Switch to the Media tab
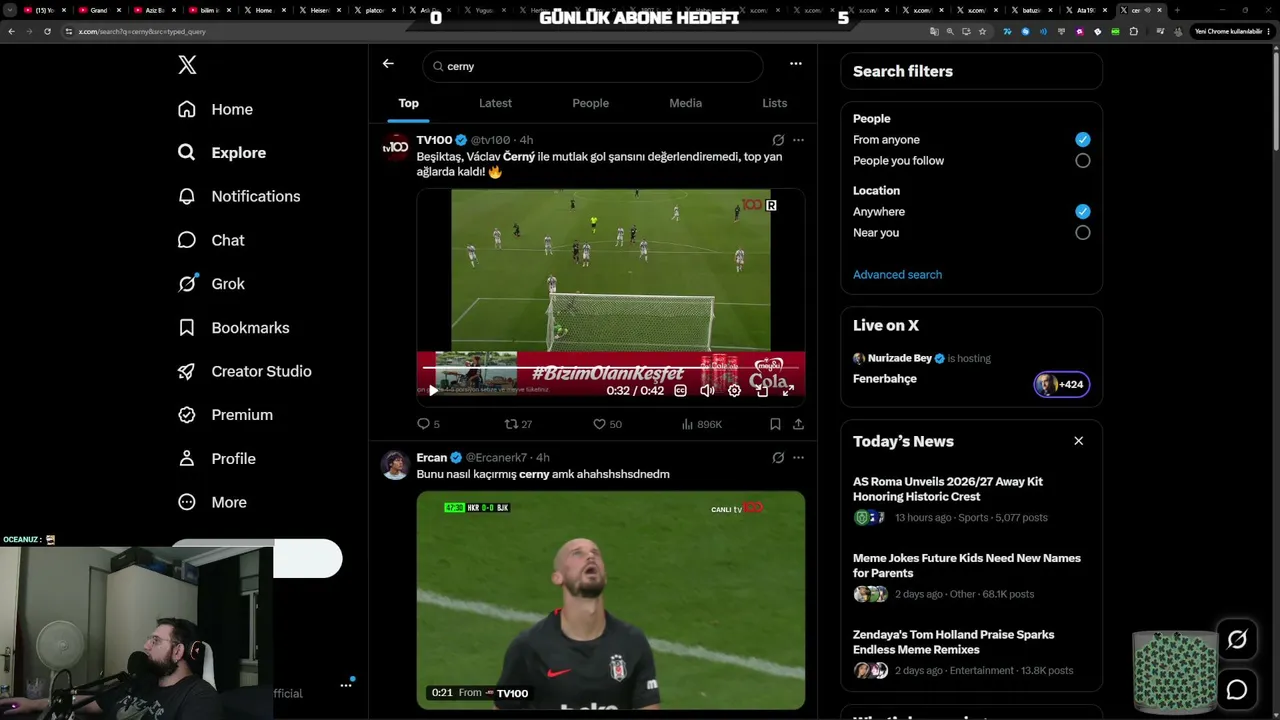The height and width of the screenshot is (720, 1280). tap(685, 103)
